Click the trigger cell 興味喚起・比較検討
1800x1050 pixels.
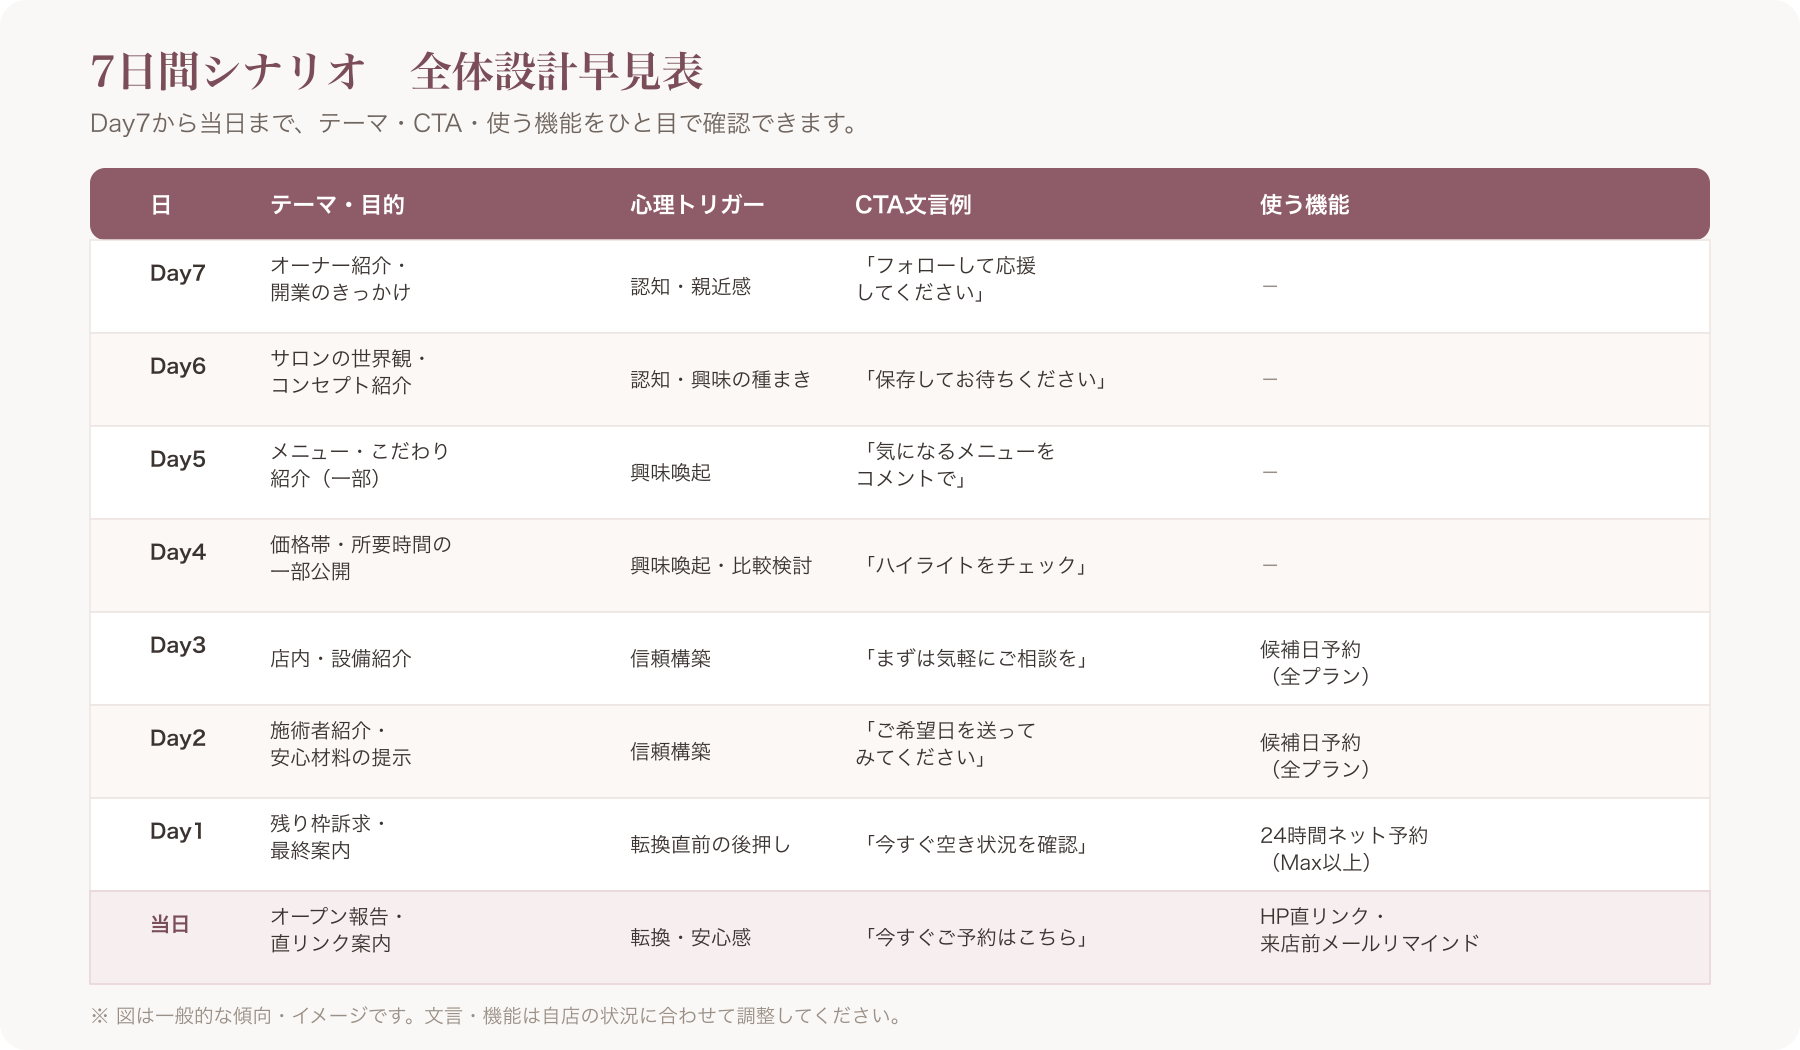click(x=721, y=565)
